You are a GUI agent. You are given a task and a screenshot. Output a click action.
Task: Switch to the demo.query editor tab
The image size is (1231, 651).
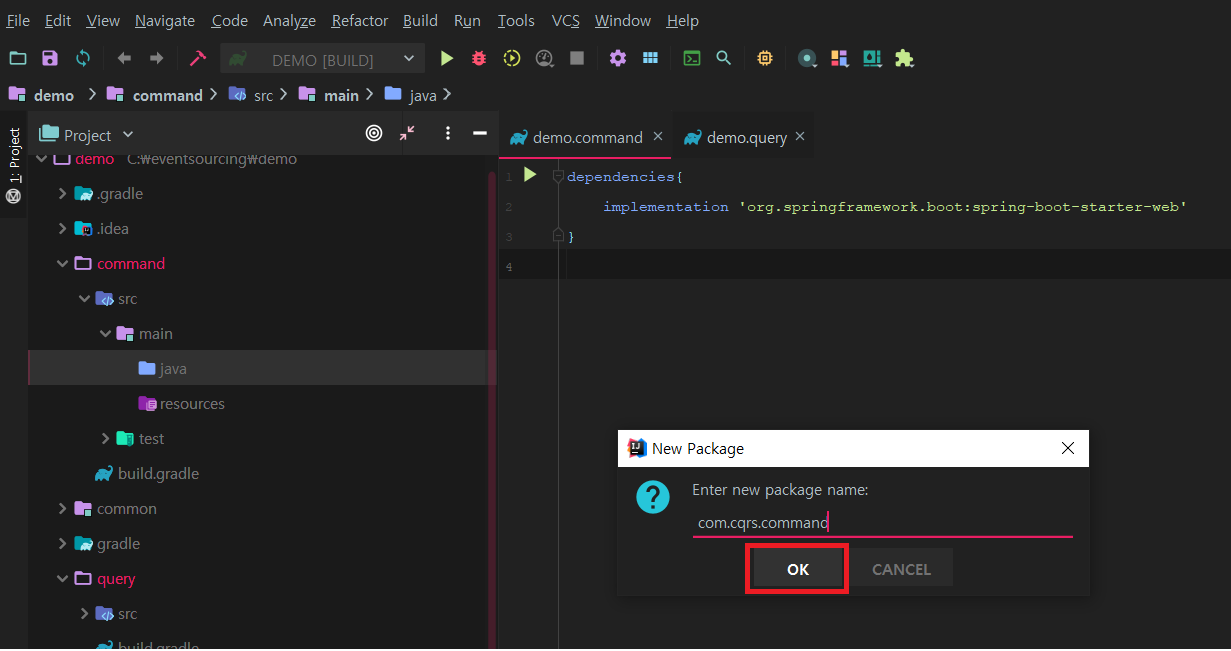click(x=747, y=137)
